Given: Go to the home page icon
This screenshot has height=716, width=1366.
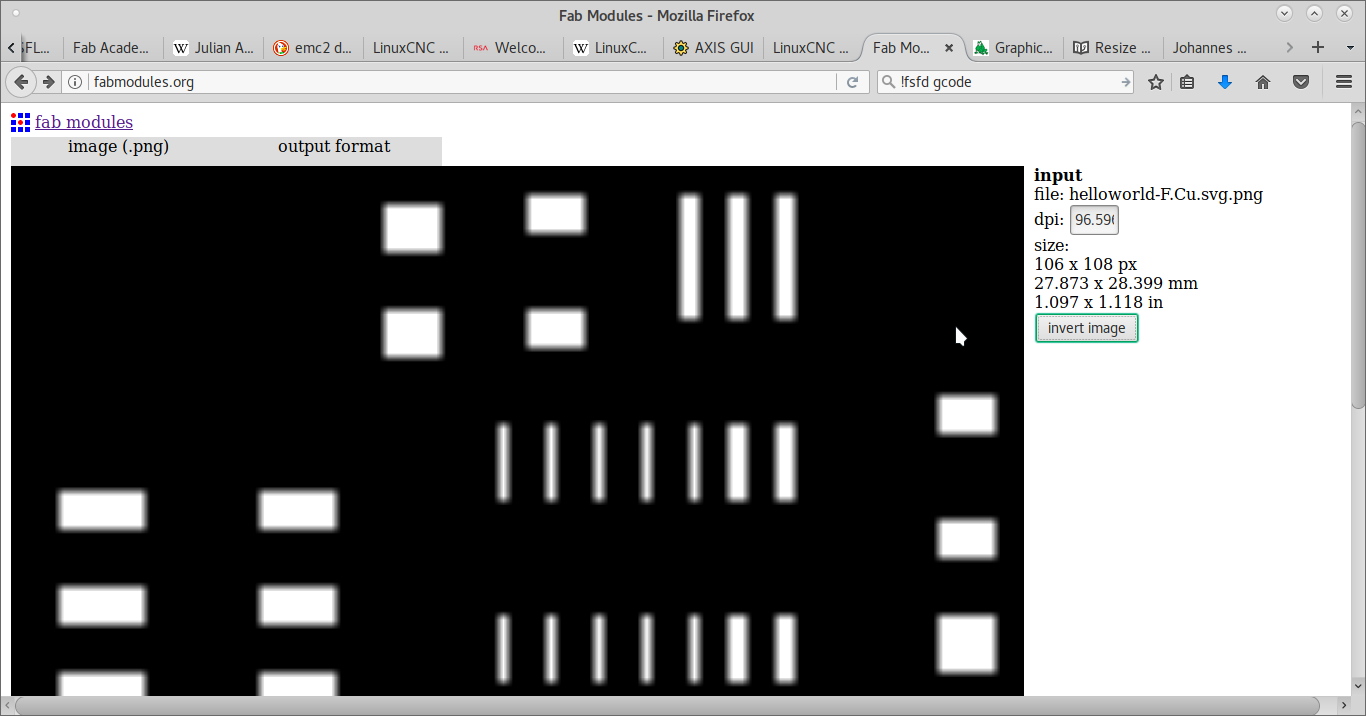Looking at the screenshot, I should point(1263,82).
